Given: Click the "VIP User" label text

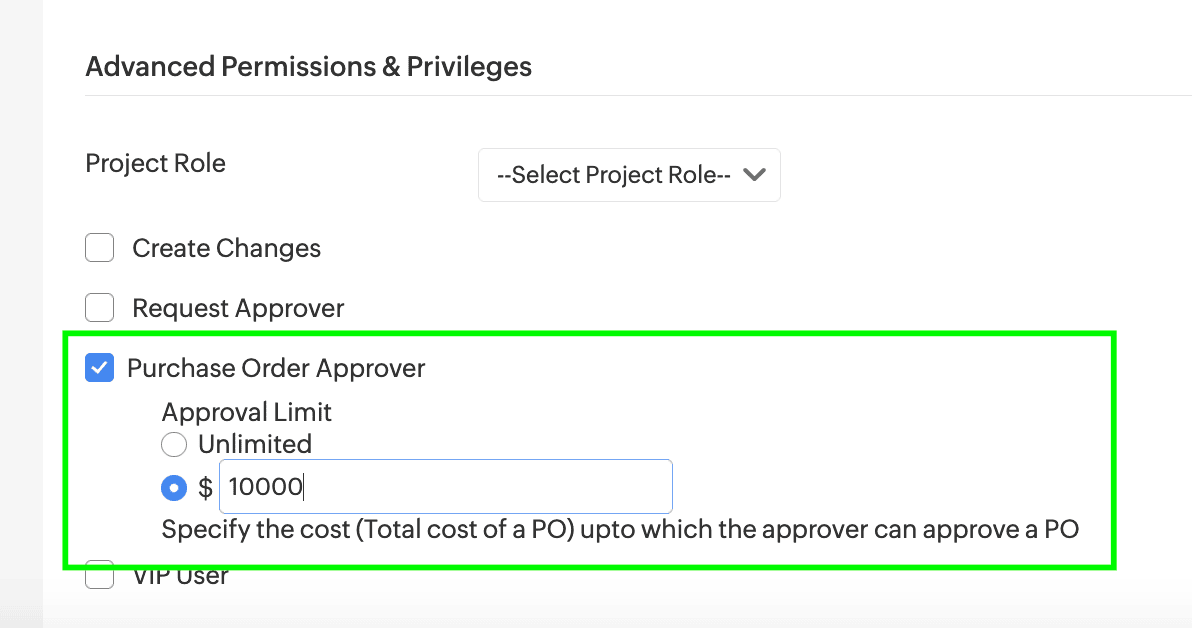Looking at the screenshot, I should pyautogui.click(x=180, y=577).
